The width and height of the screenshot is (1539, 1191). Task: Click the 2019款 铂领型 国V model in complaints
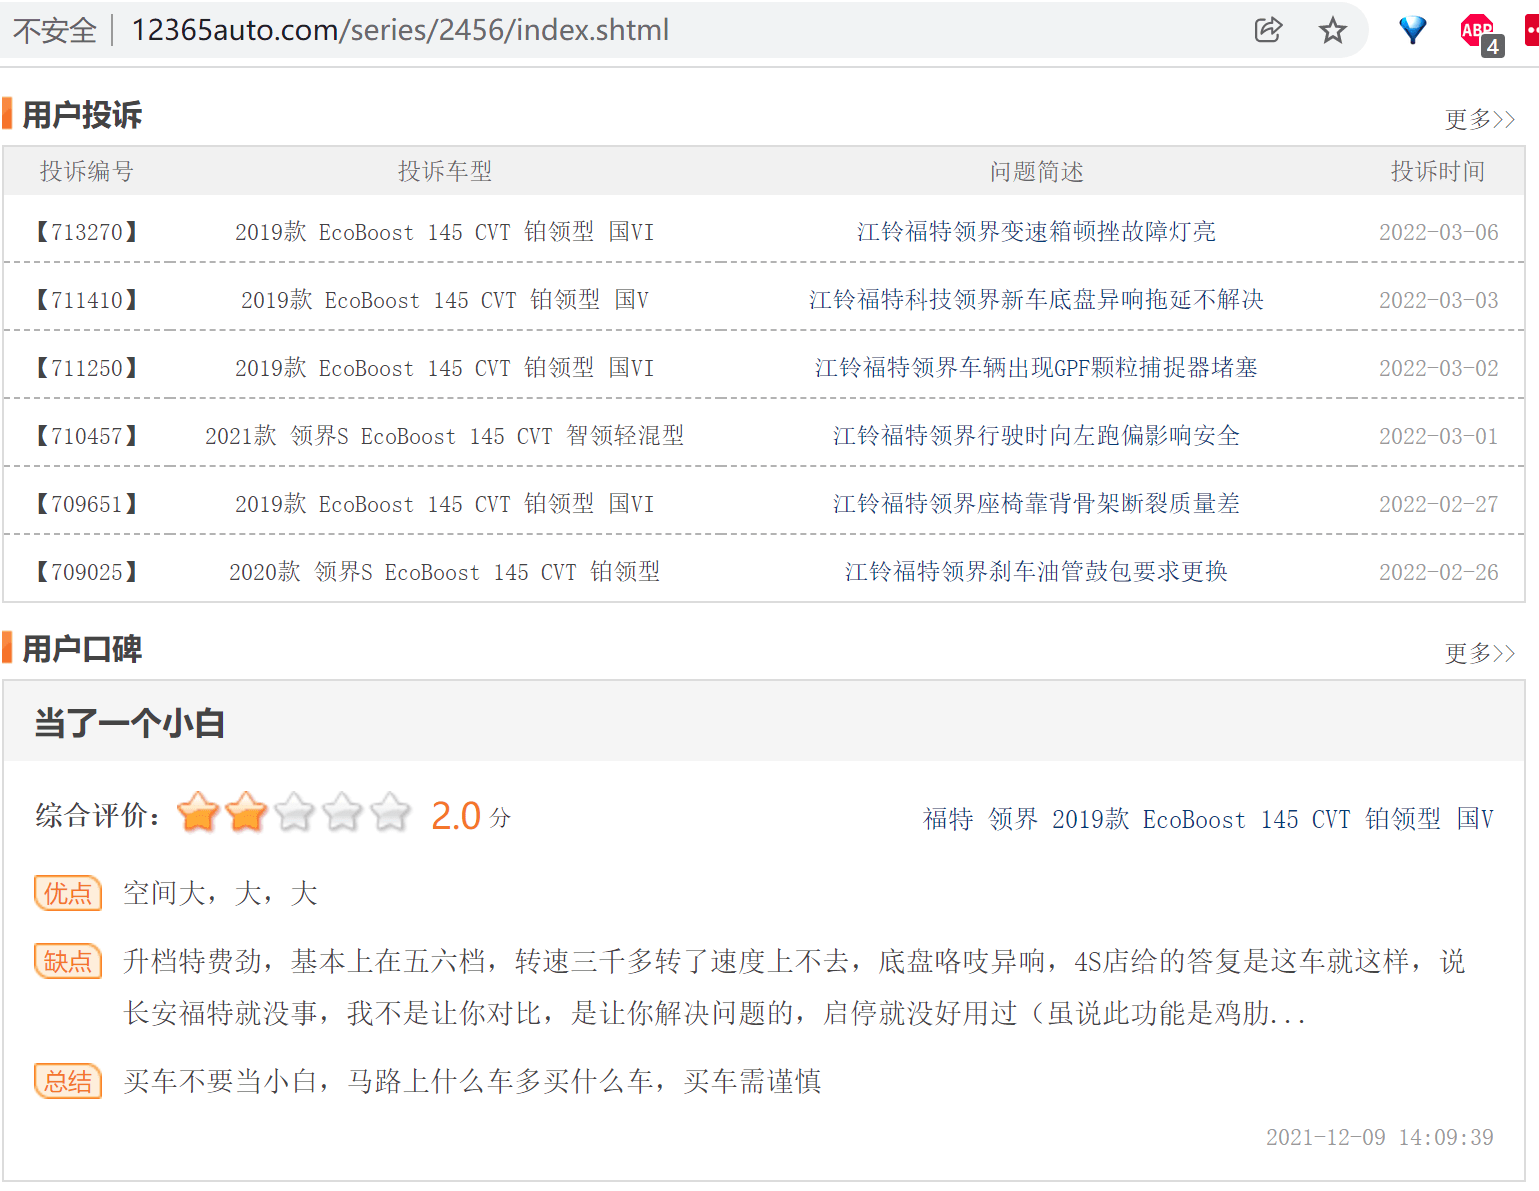[x=445, y=300]
